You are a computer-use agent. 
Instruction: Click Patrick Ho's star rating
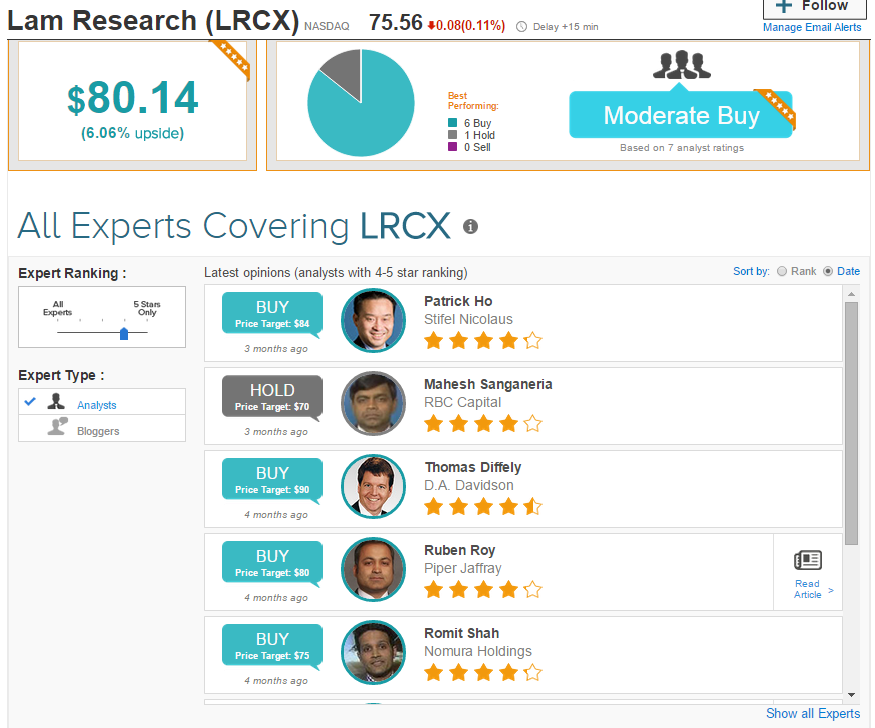point(483,340)
